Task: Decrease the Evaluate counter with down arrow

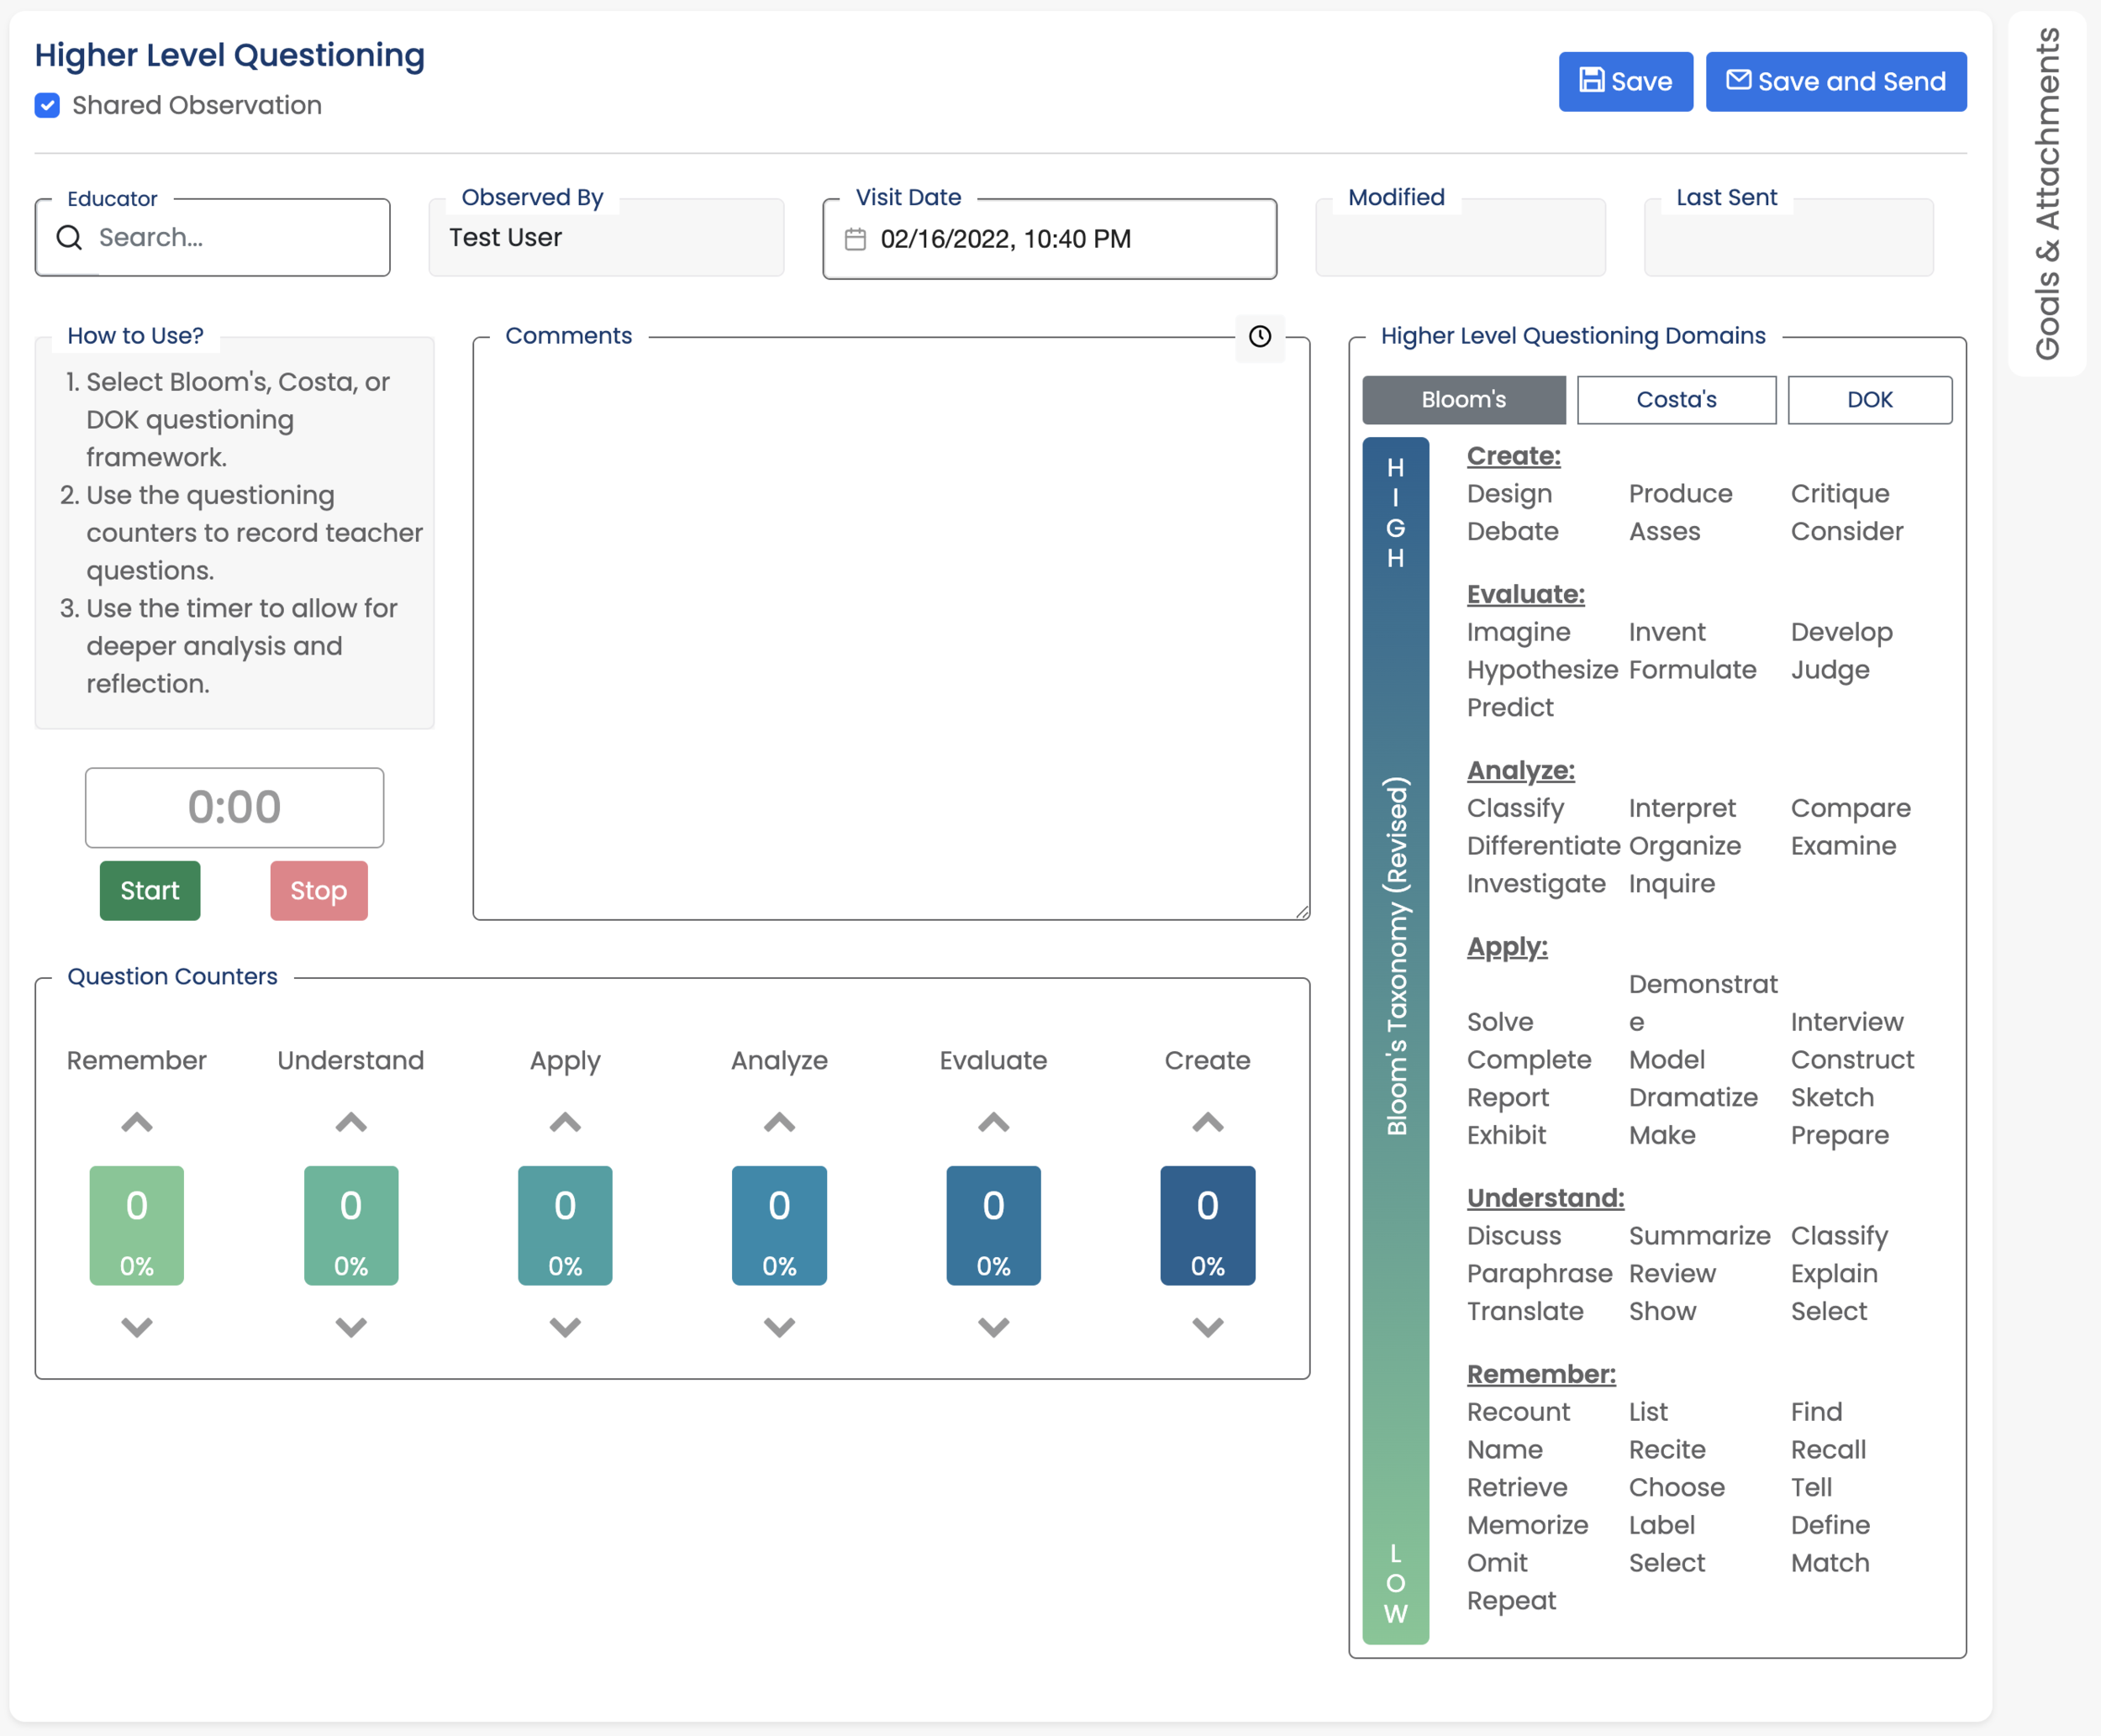Action: [993, 1327]
